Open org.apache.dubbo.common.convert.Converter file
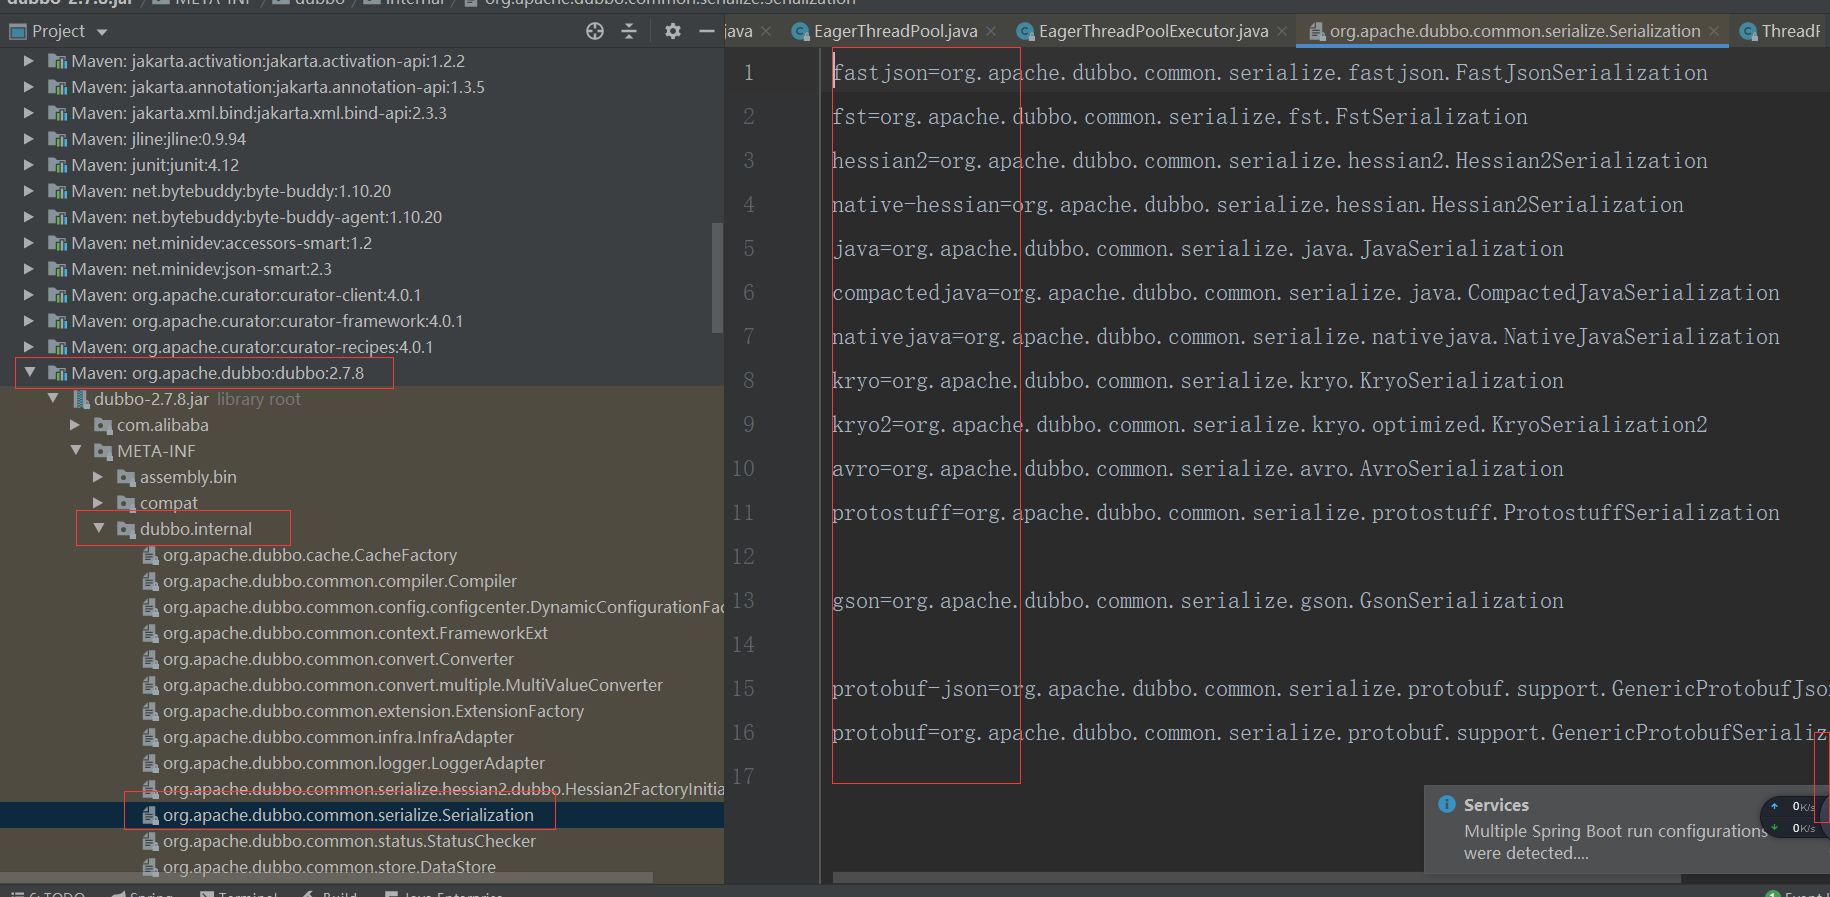 tap(338, 659)
